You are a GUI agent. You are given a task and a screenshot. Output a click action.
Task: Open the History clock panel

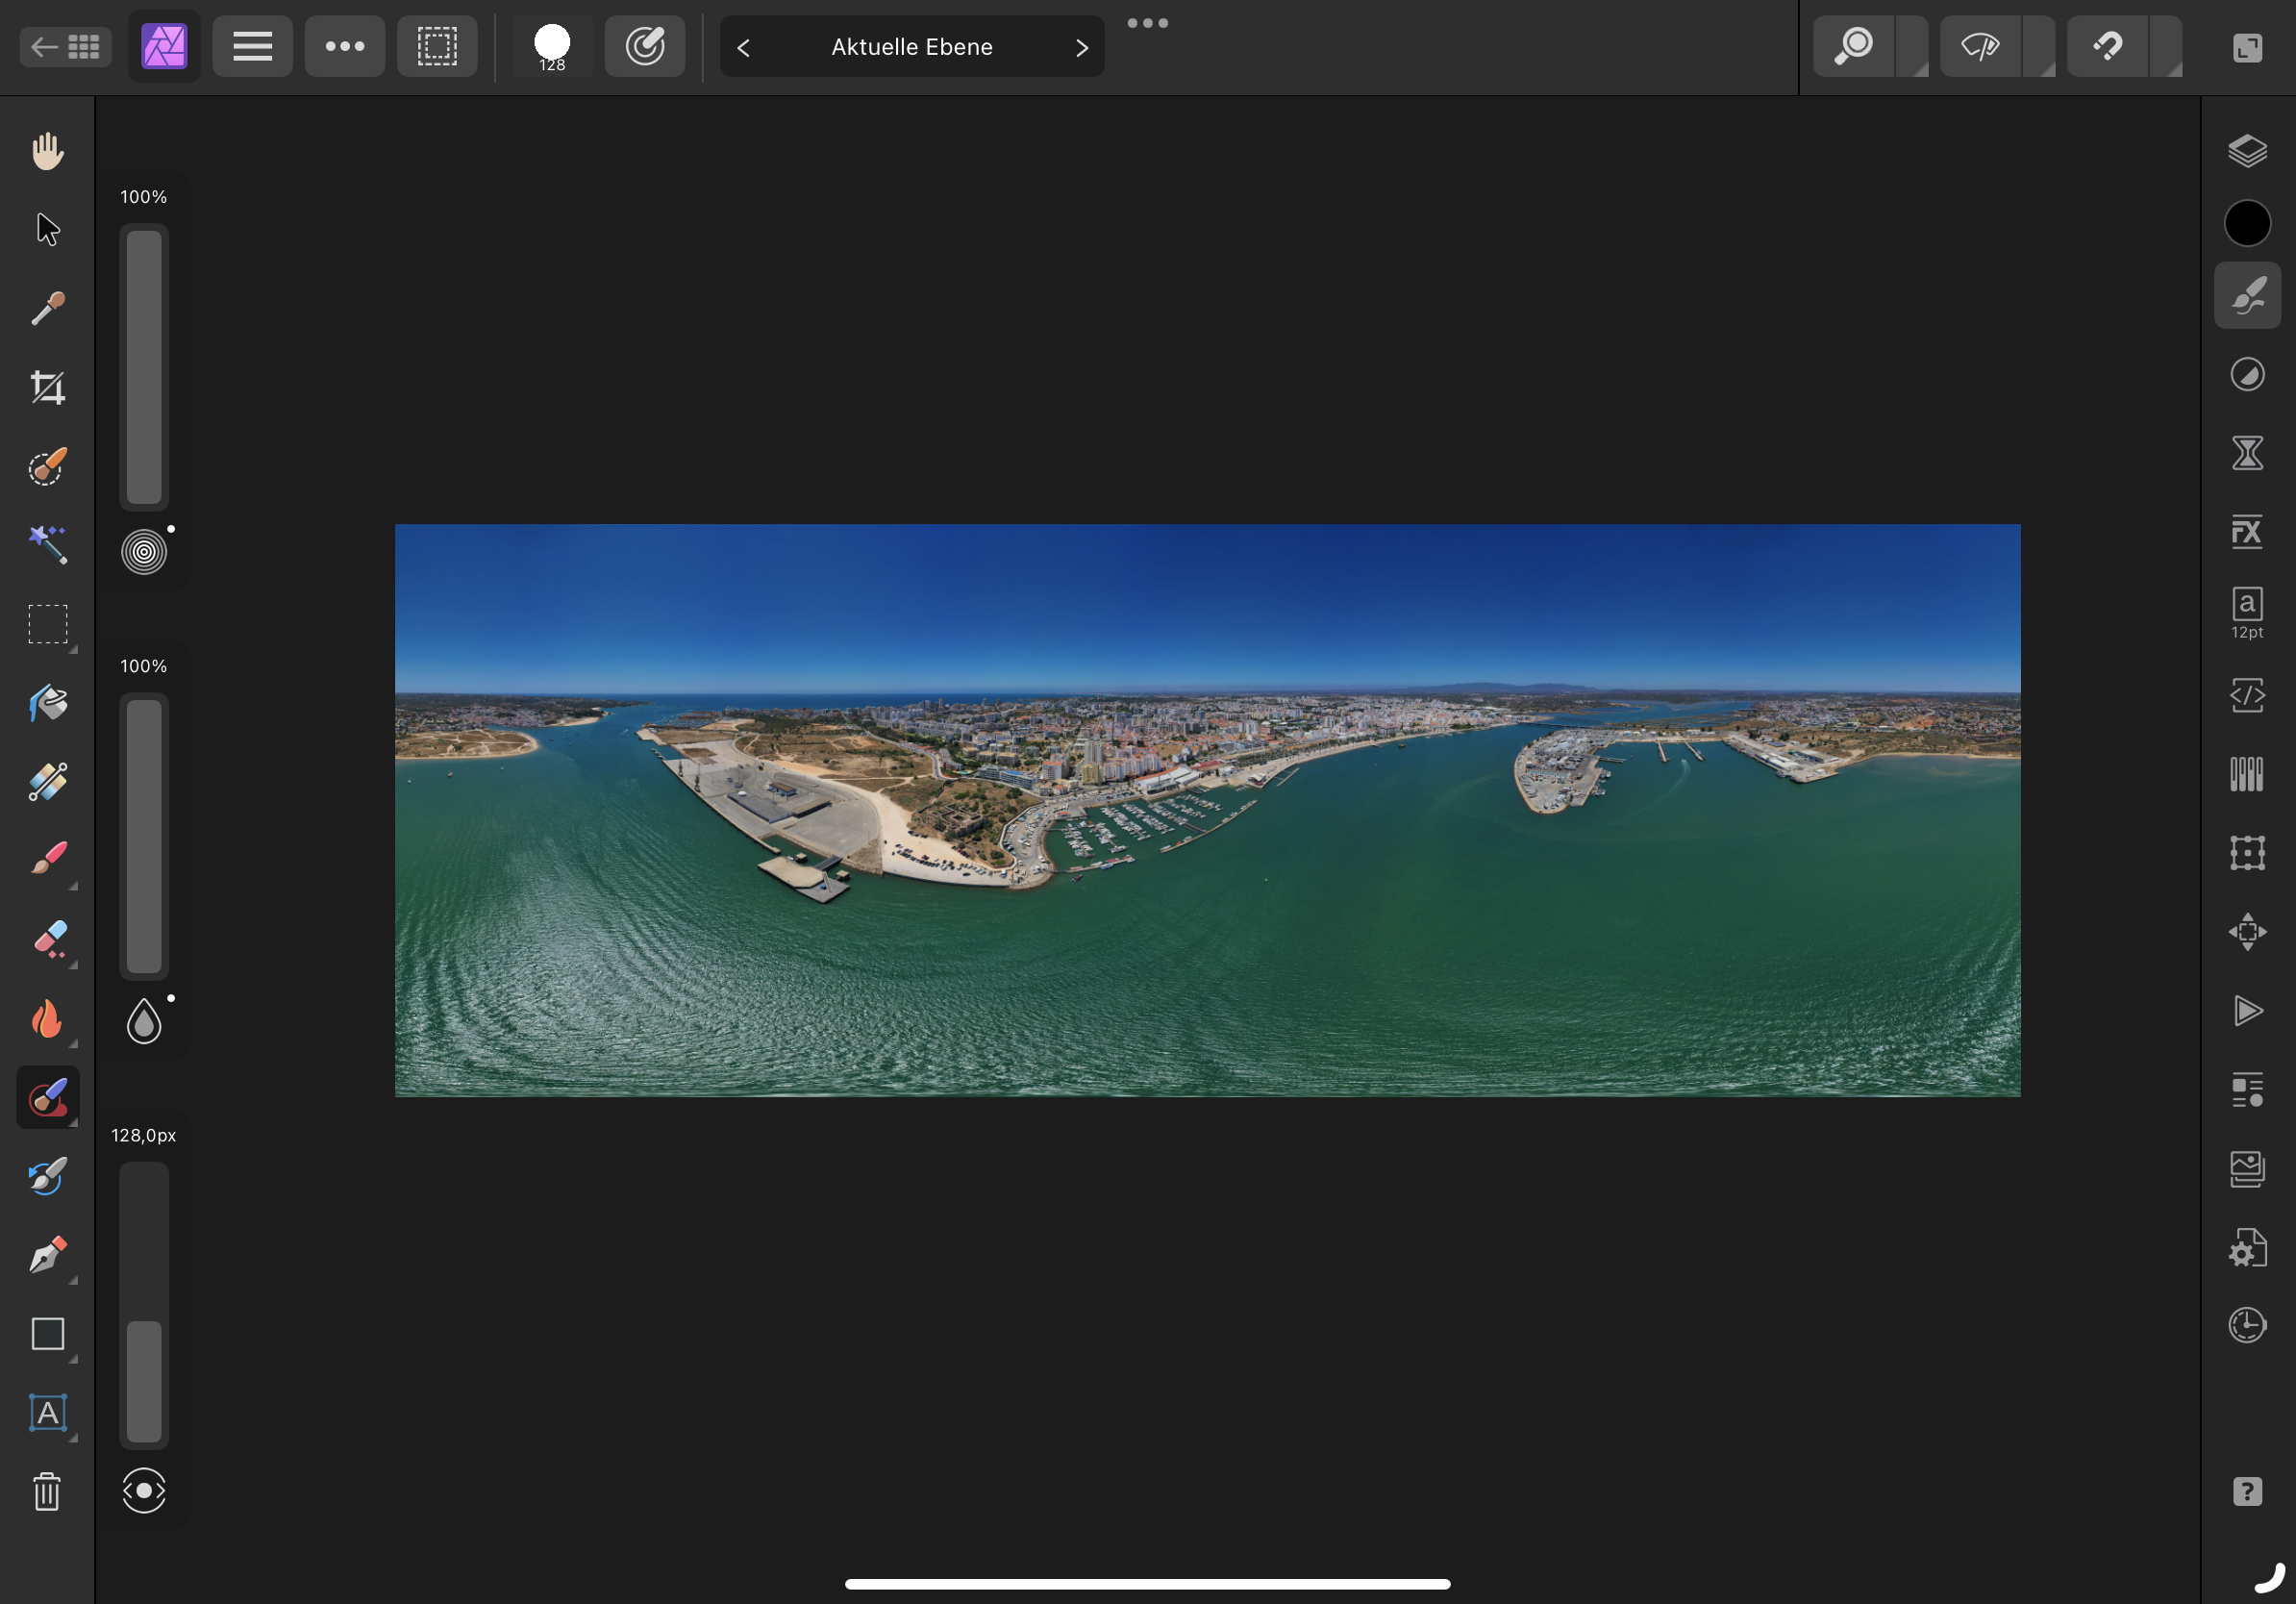pos(2246,1325)
